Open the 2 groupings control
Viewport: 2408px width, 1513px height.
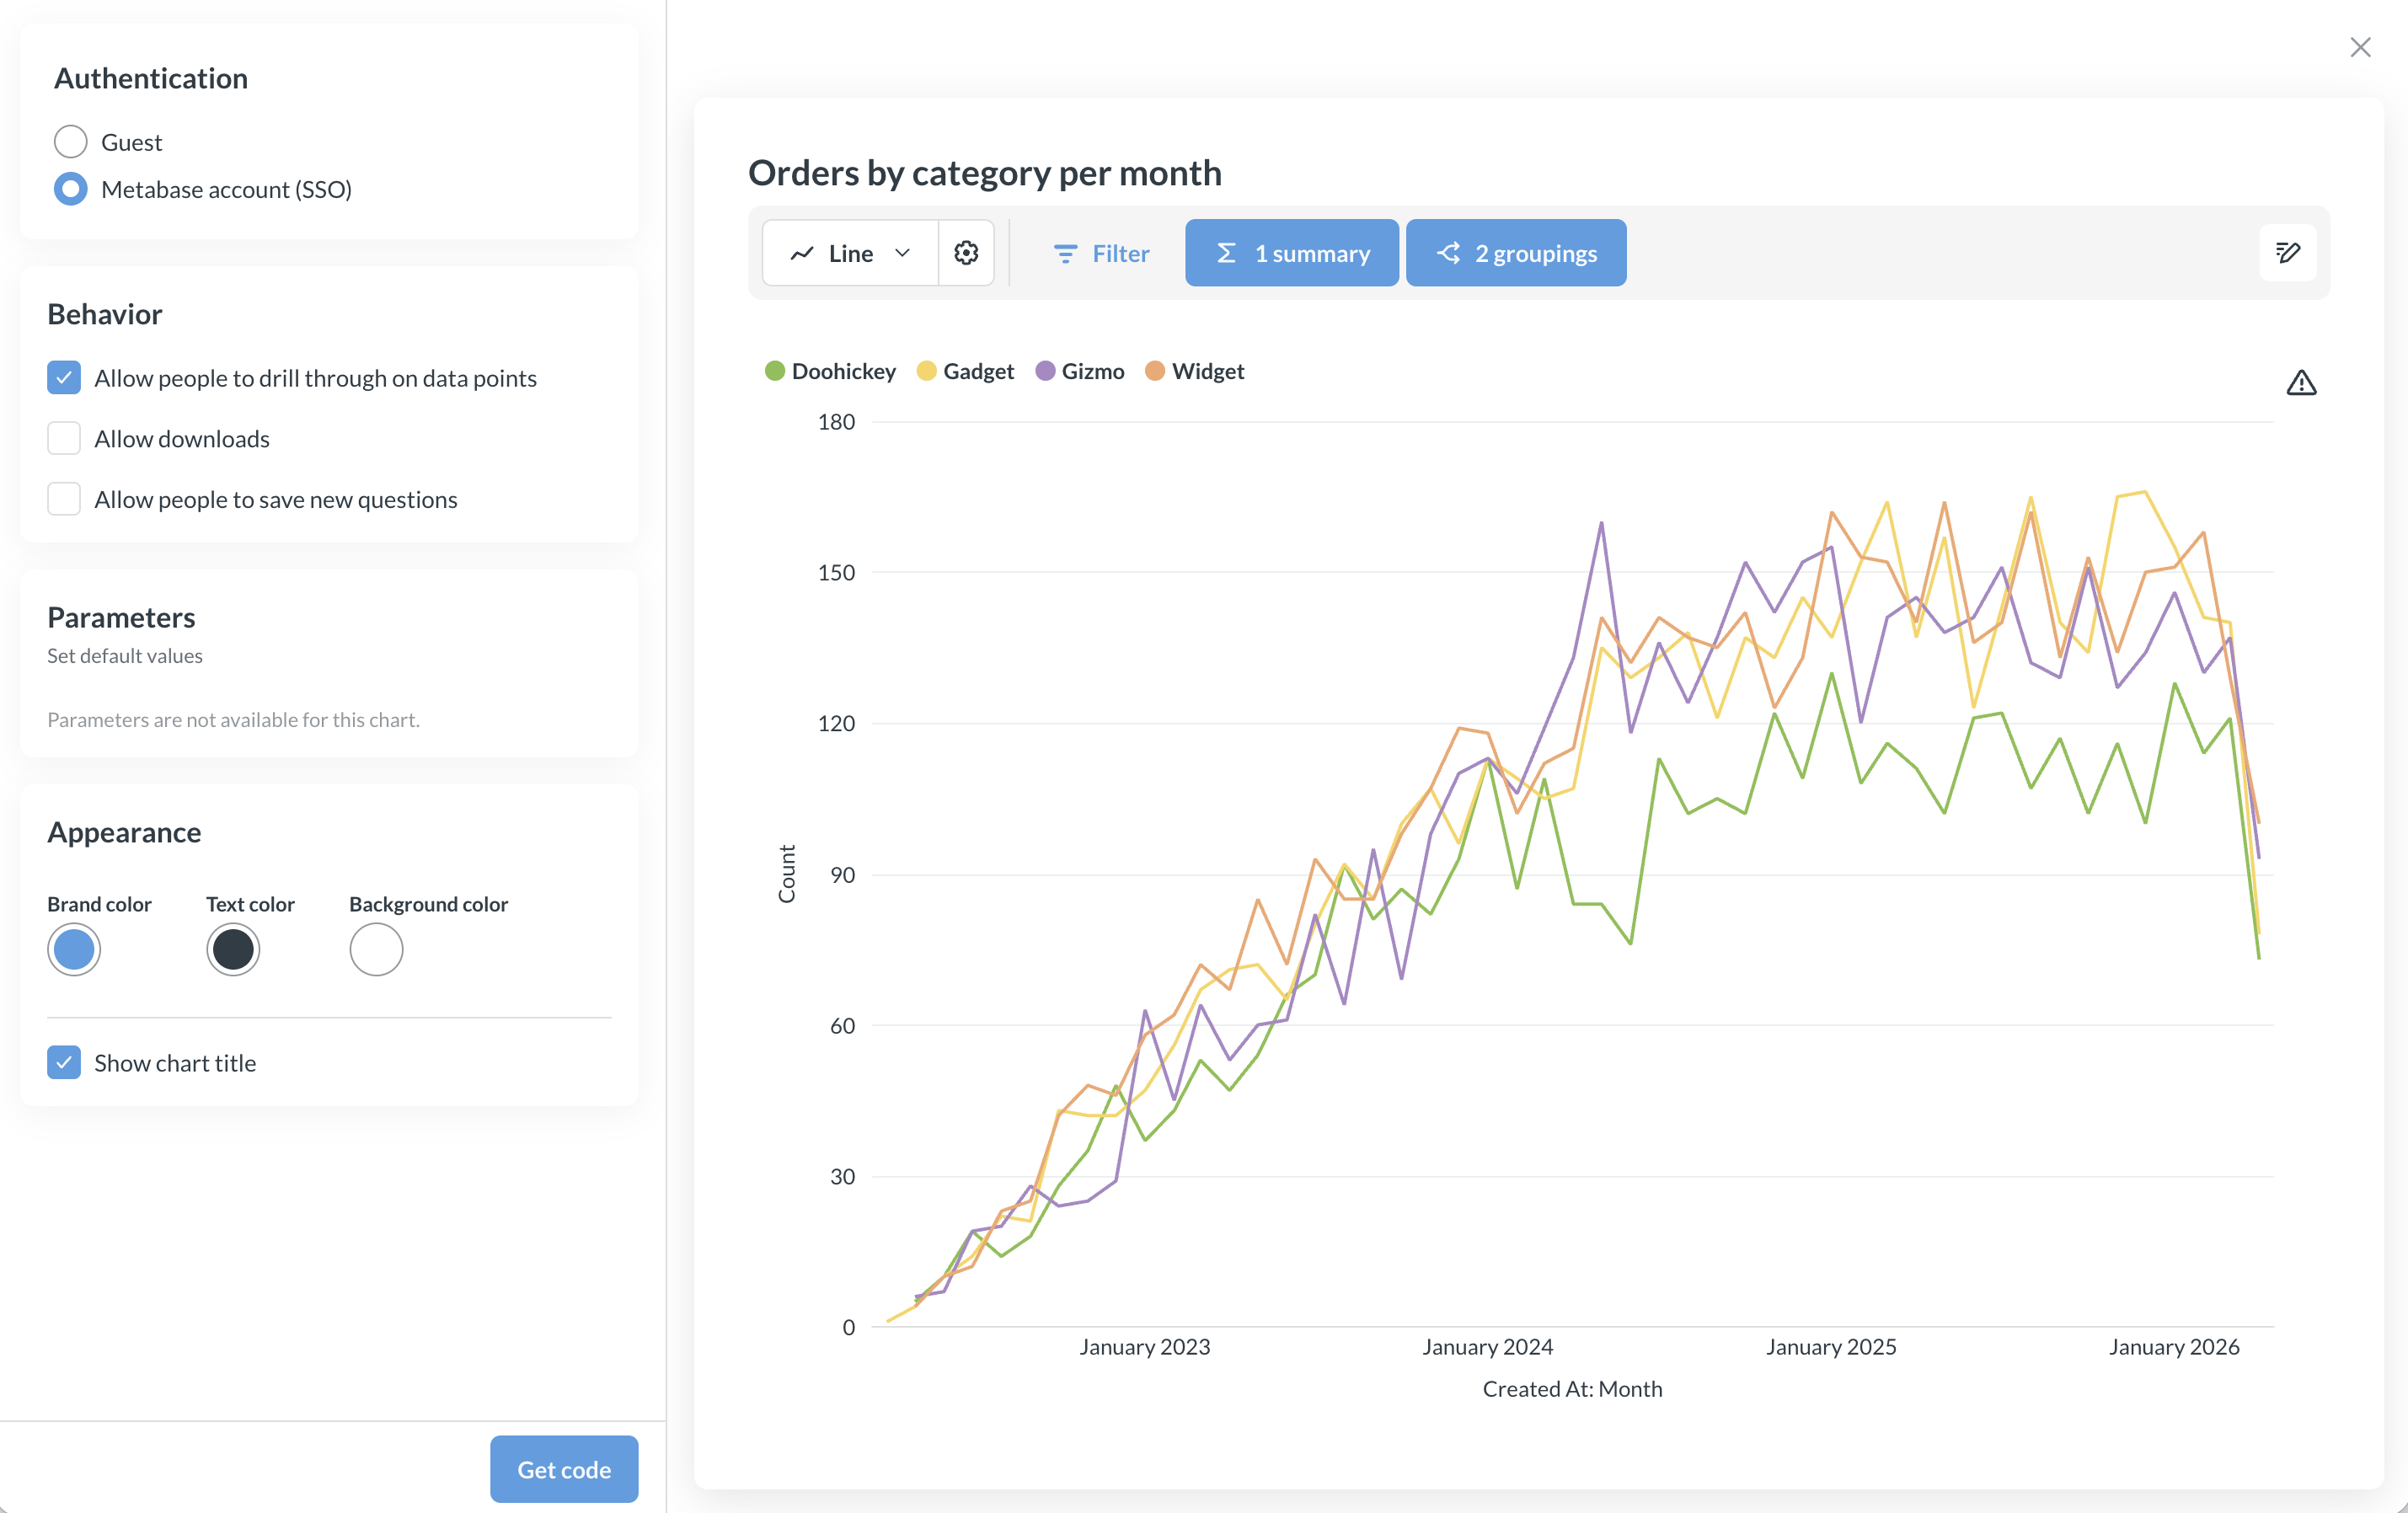click(1515, 253)
